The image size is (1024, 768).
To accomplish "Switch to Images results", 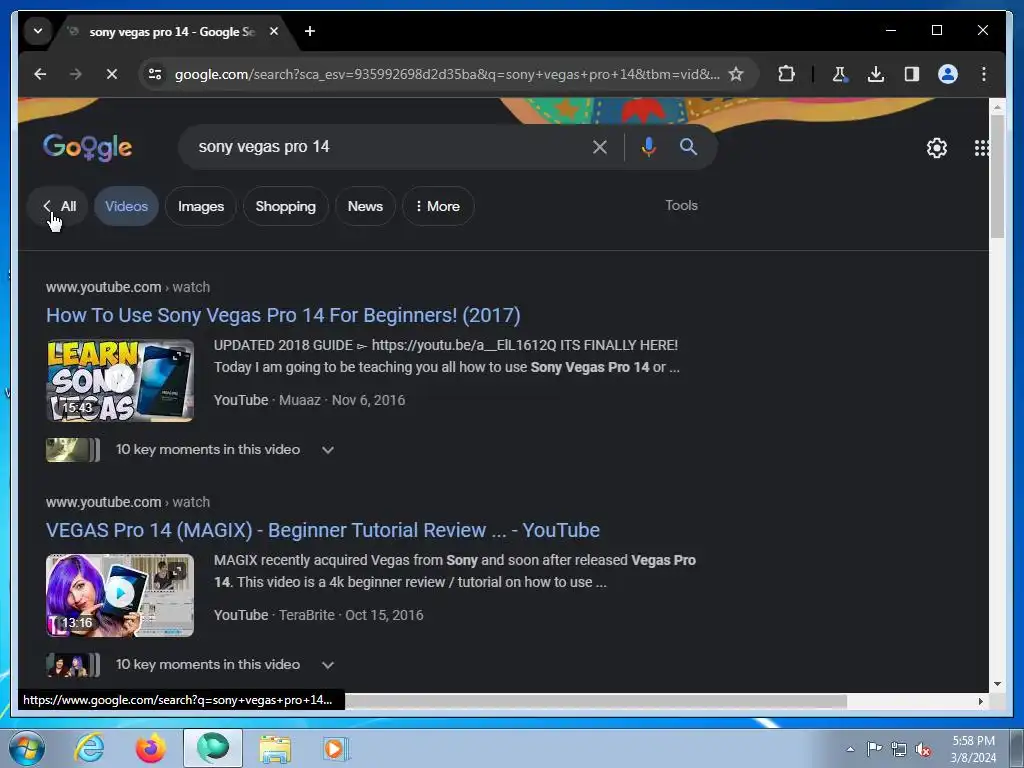I will [x=201, y=206].
